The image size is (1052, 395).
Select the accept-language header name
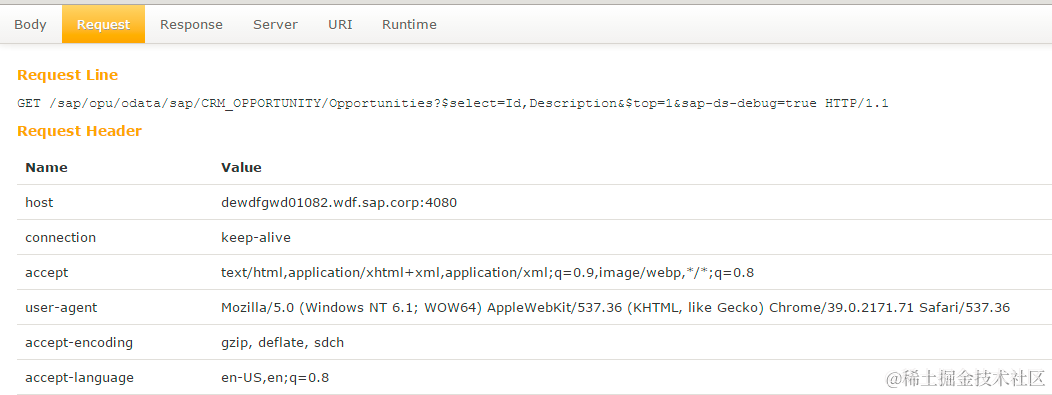pos(79,378)
